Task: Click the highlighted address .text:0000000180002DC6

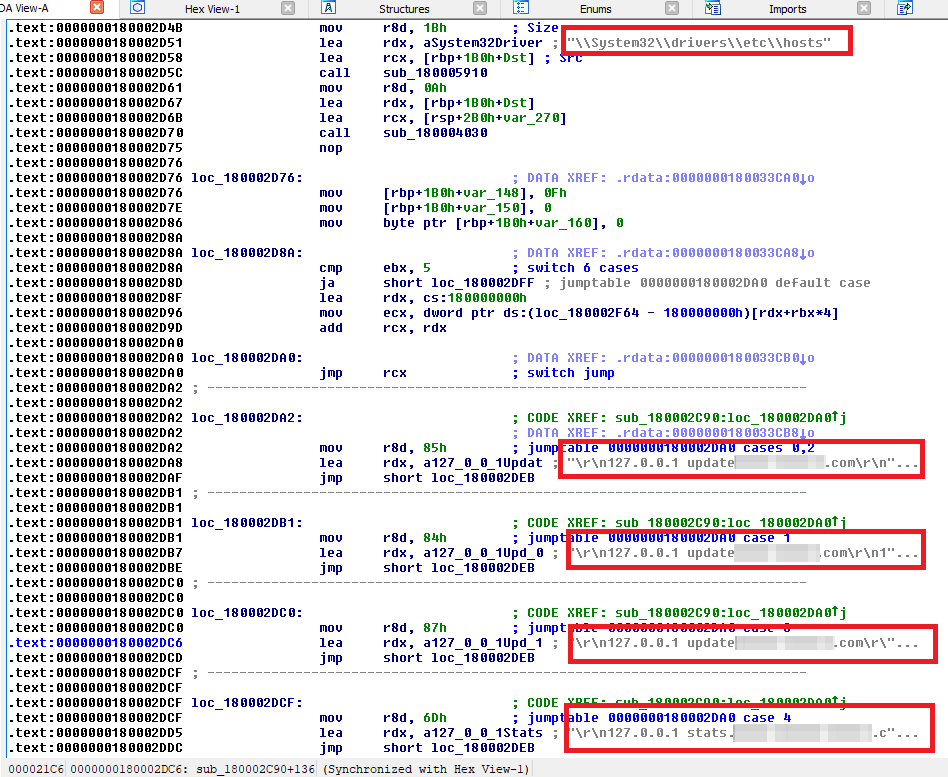Action: click(x=95, y=643)
